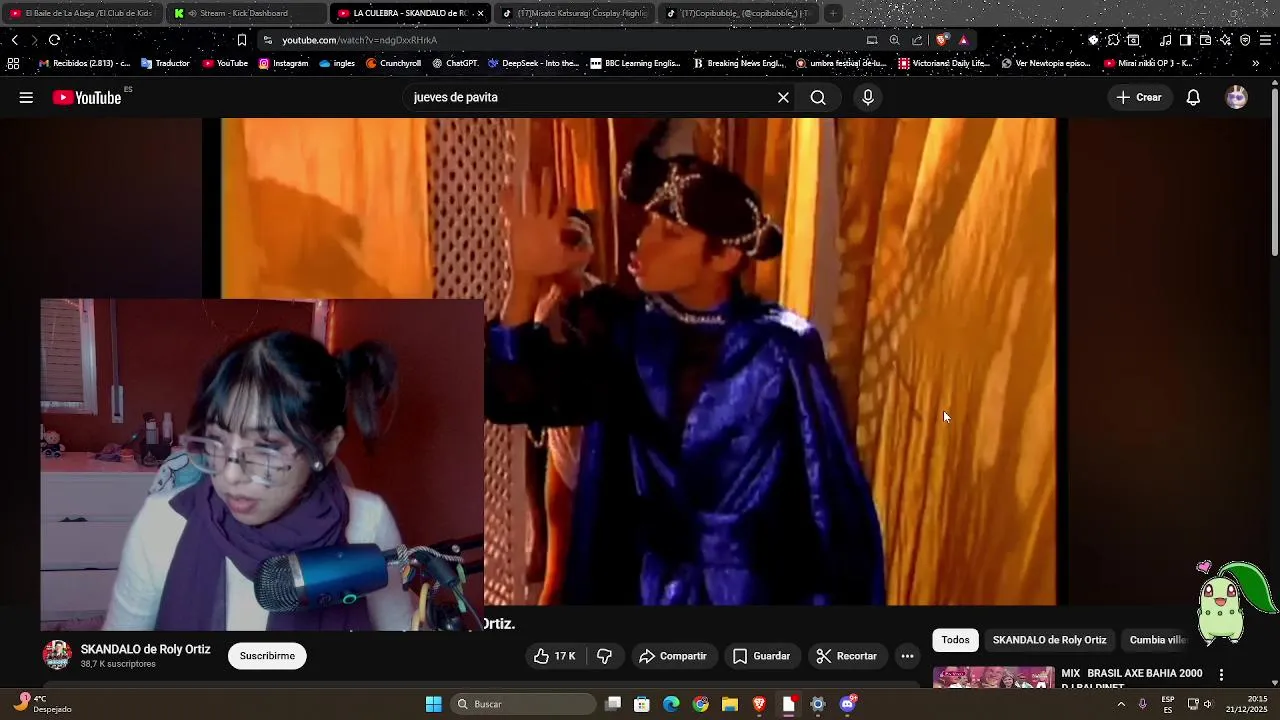Open the Instagram bookmark

click(x=283, y=63)
